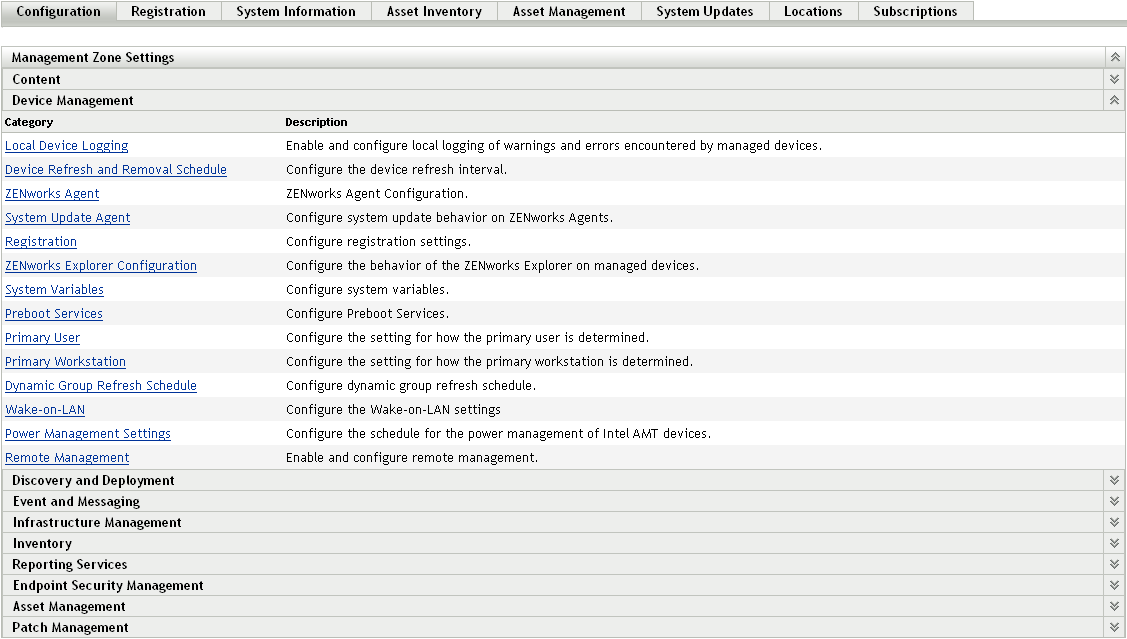
Task: Expand the Event and Messaging section
Action: [x=1113, y=500]
